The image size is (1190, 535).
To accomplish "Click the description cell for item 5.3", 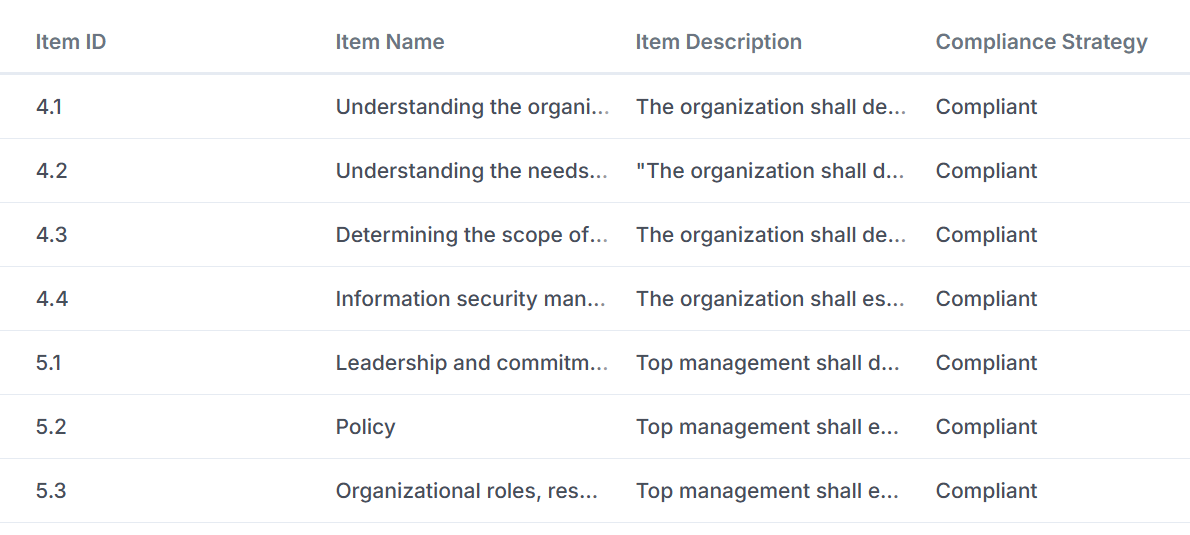I will 767,491.
